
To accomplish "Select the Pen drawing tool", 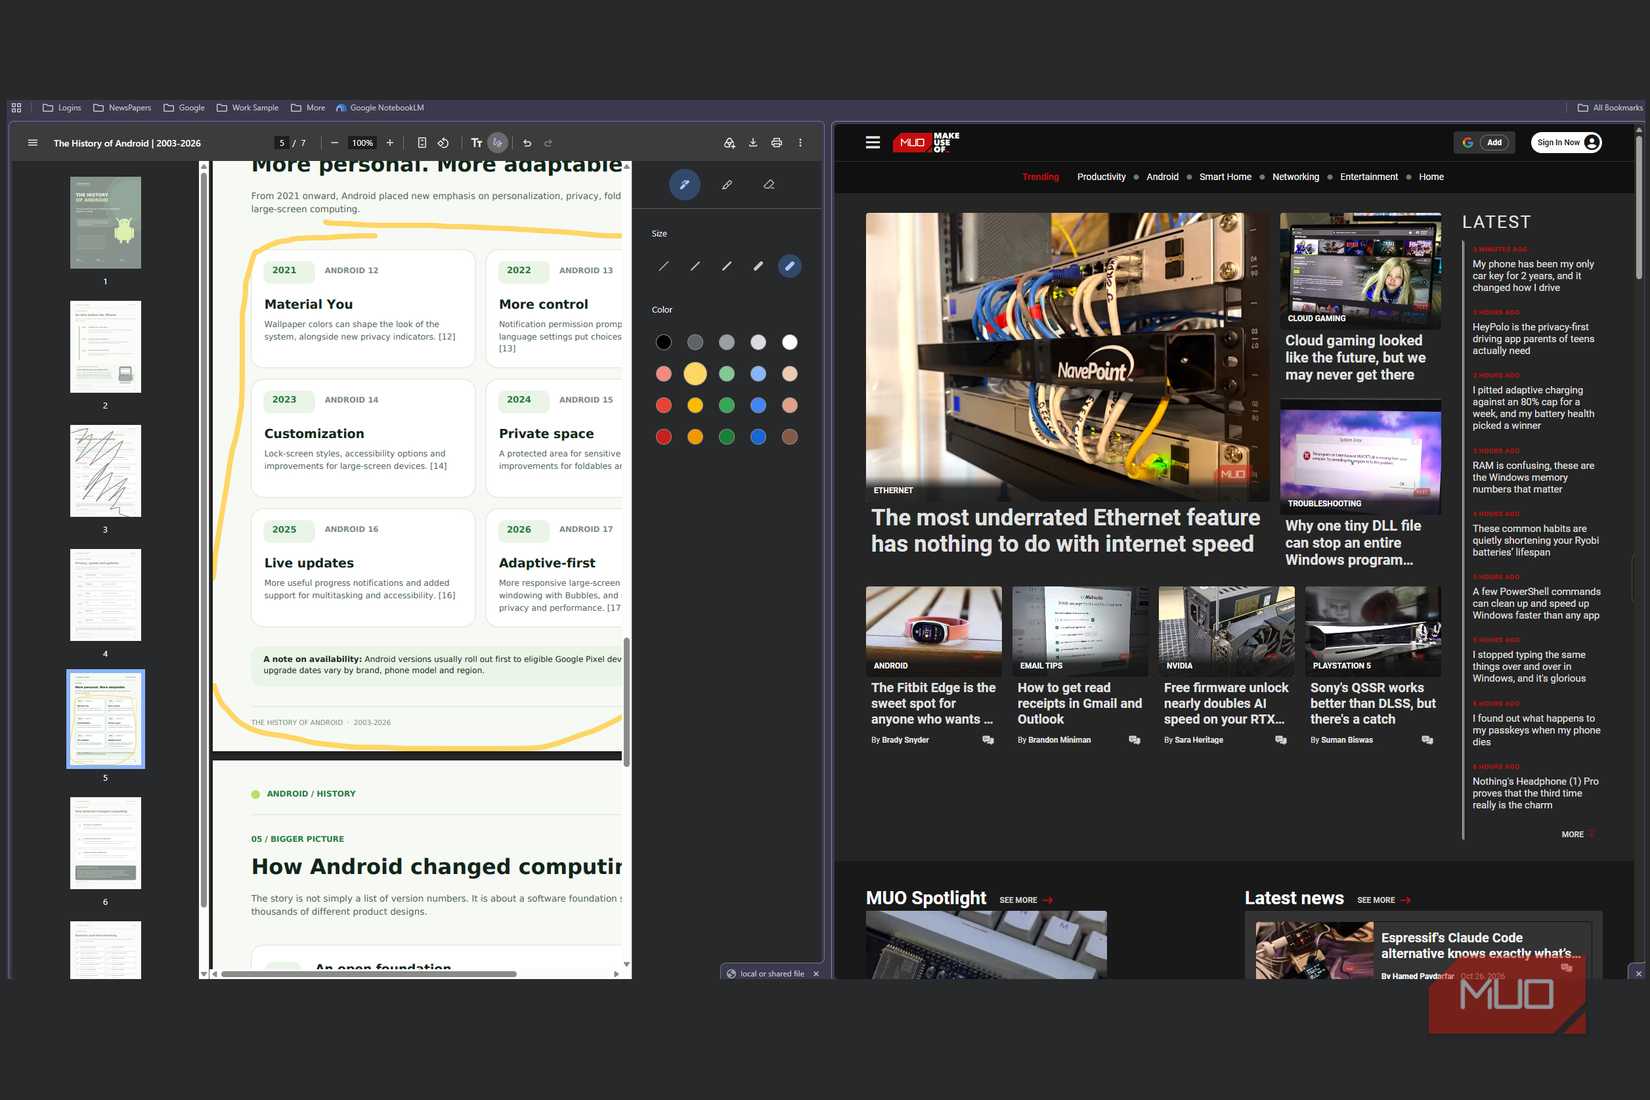I will coord(684,184).
